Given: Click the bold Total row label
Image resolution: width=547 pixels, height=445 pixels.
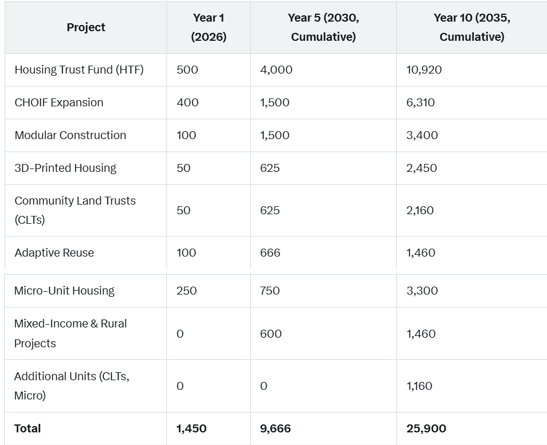Looking at the screenshot, I should pos(27,428).
